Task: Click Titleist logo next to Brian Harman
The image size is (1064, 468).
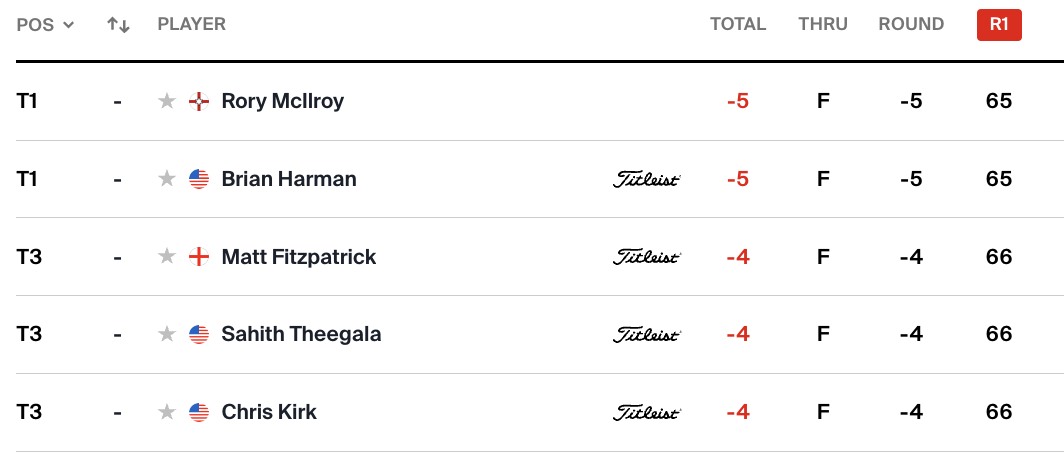Action: click(x=646, y=180)
